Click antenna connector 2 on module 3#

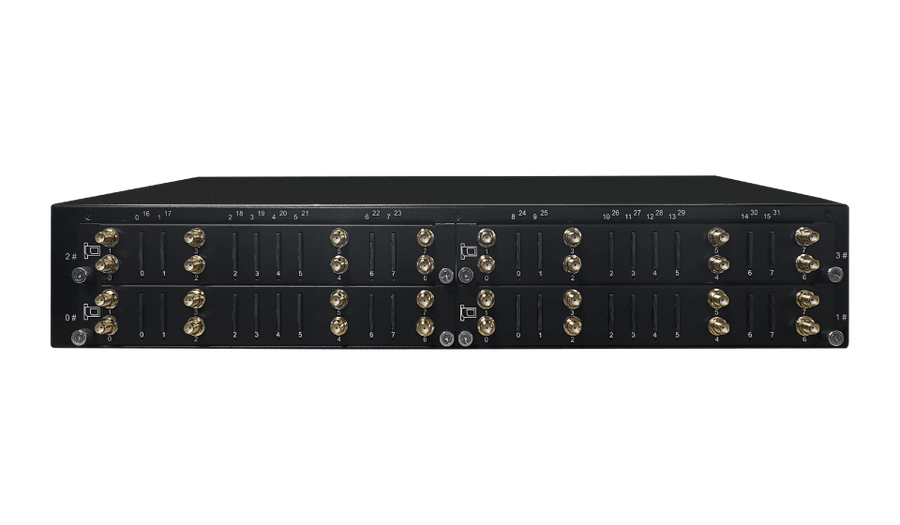point(572,265)
